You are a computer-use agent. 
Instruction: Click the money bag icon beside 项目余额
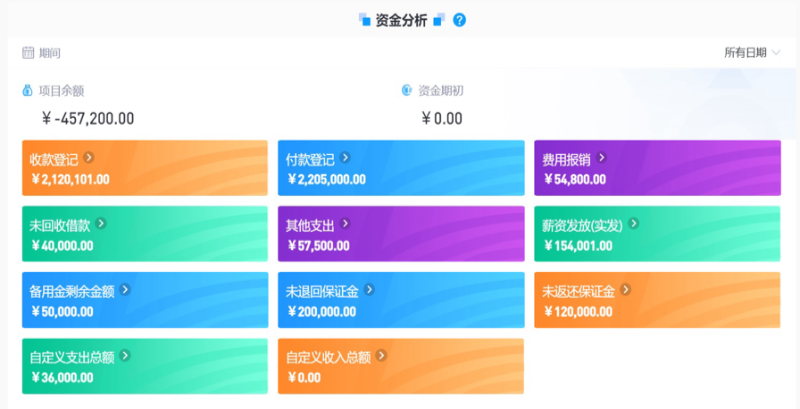(27, 90)
